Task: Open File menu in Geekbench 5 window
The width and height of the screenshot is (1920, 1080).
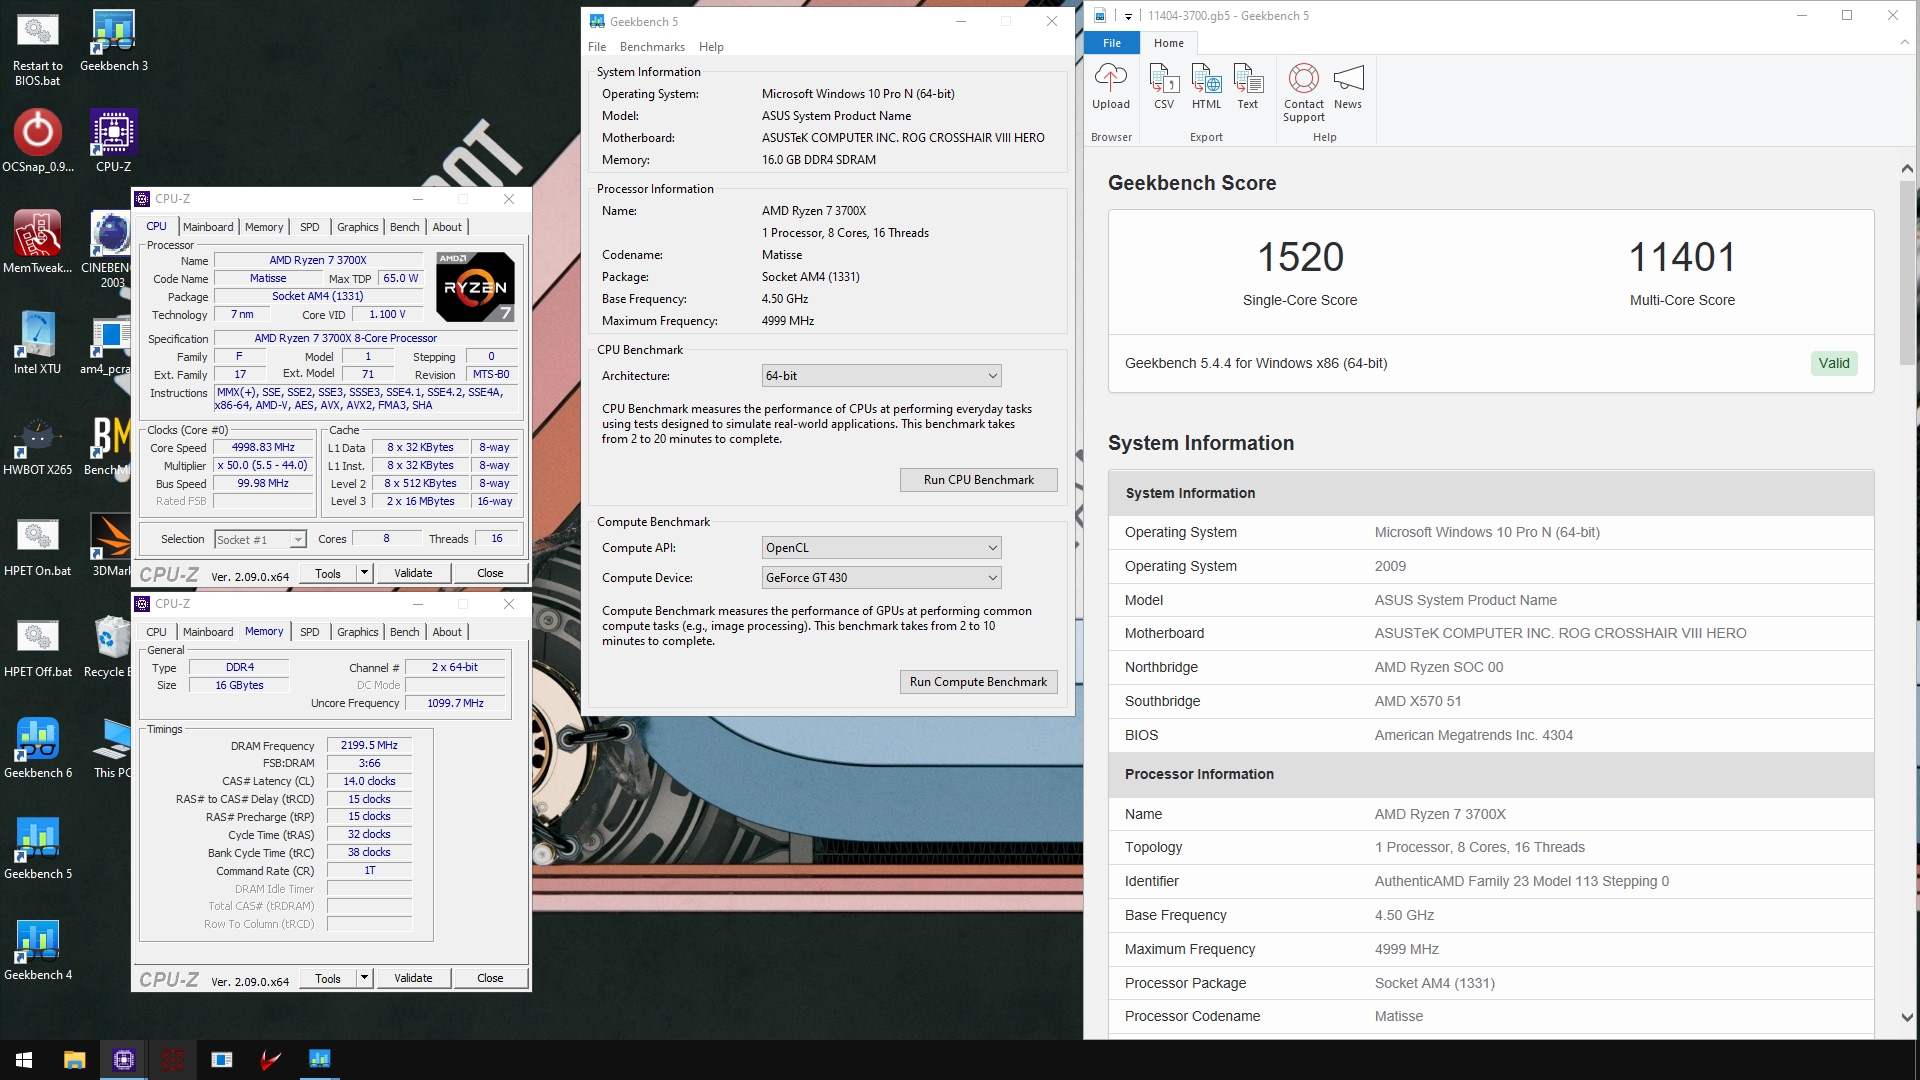Action: pos(597,47)
